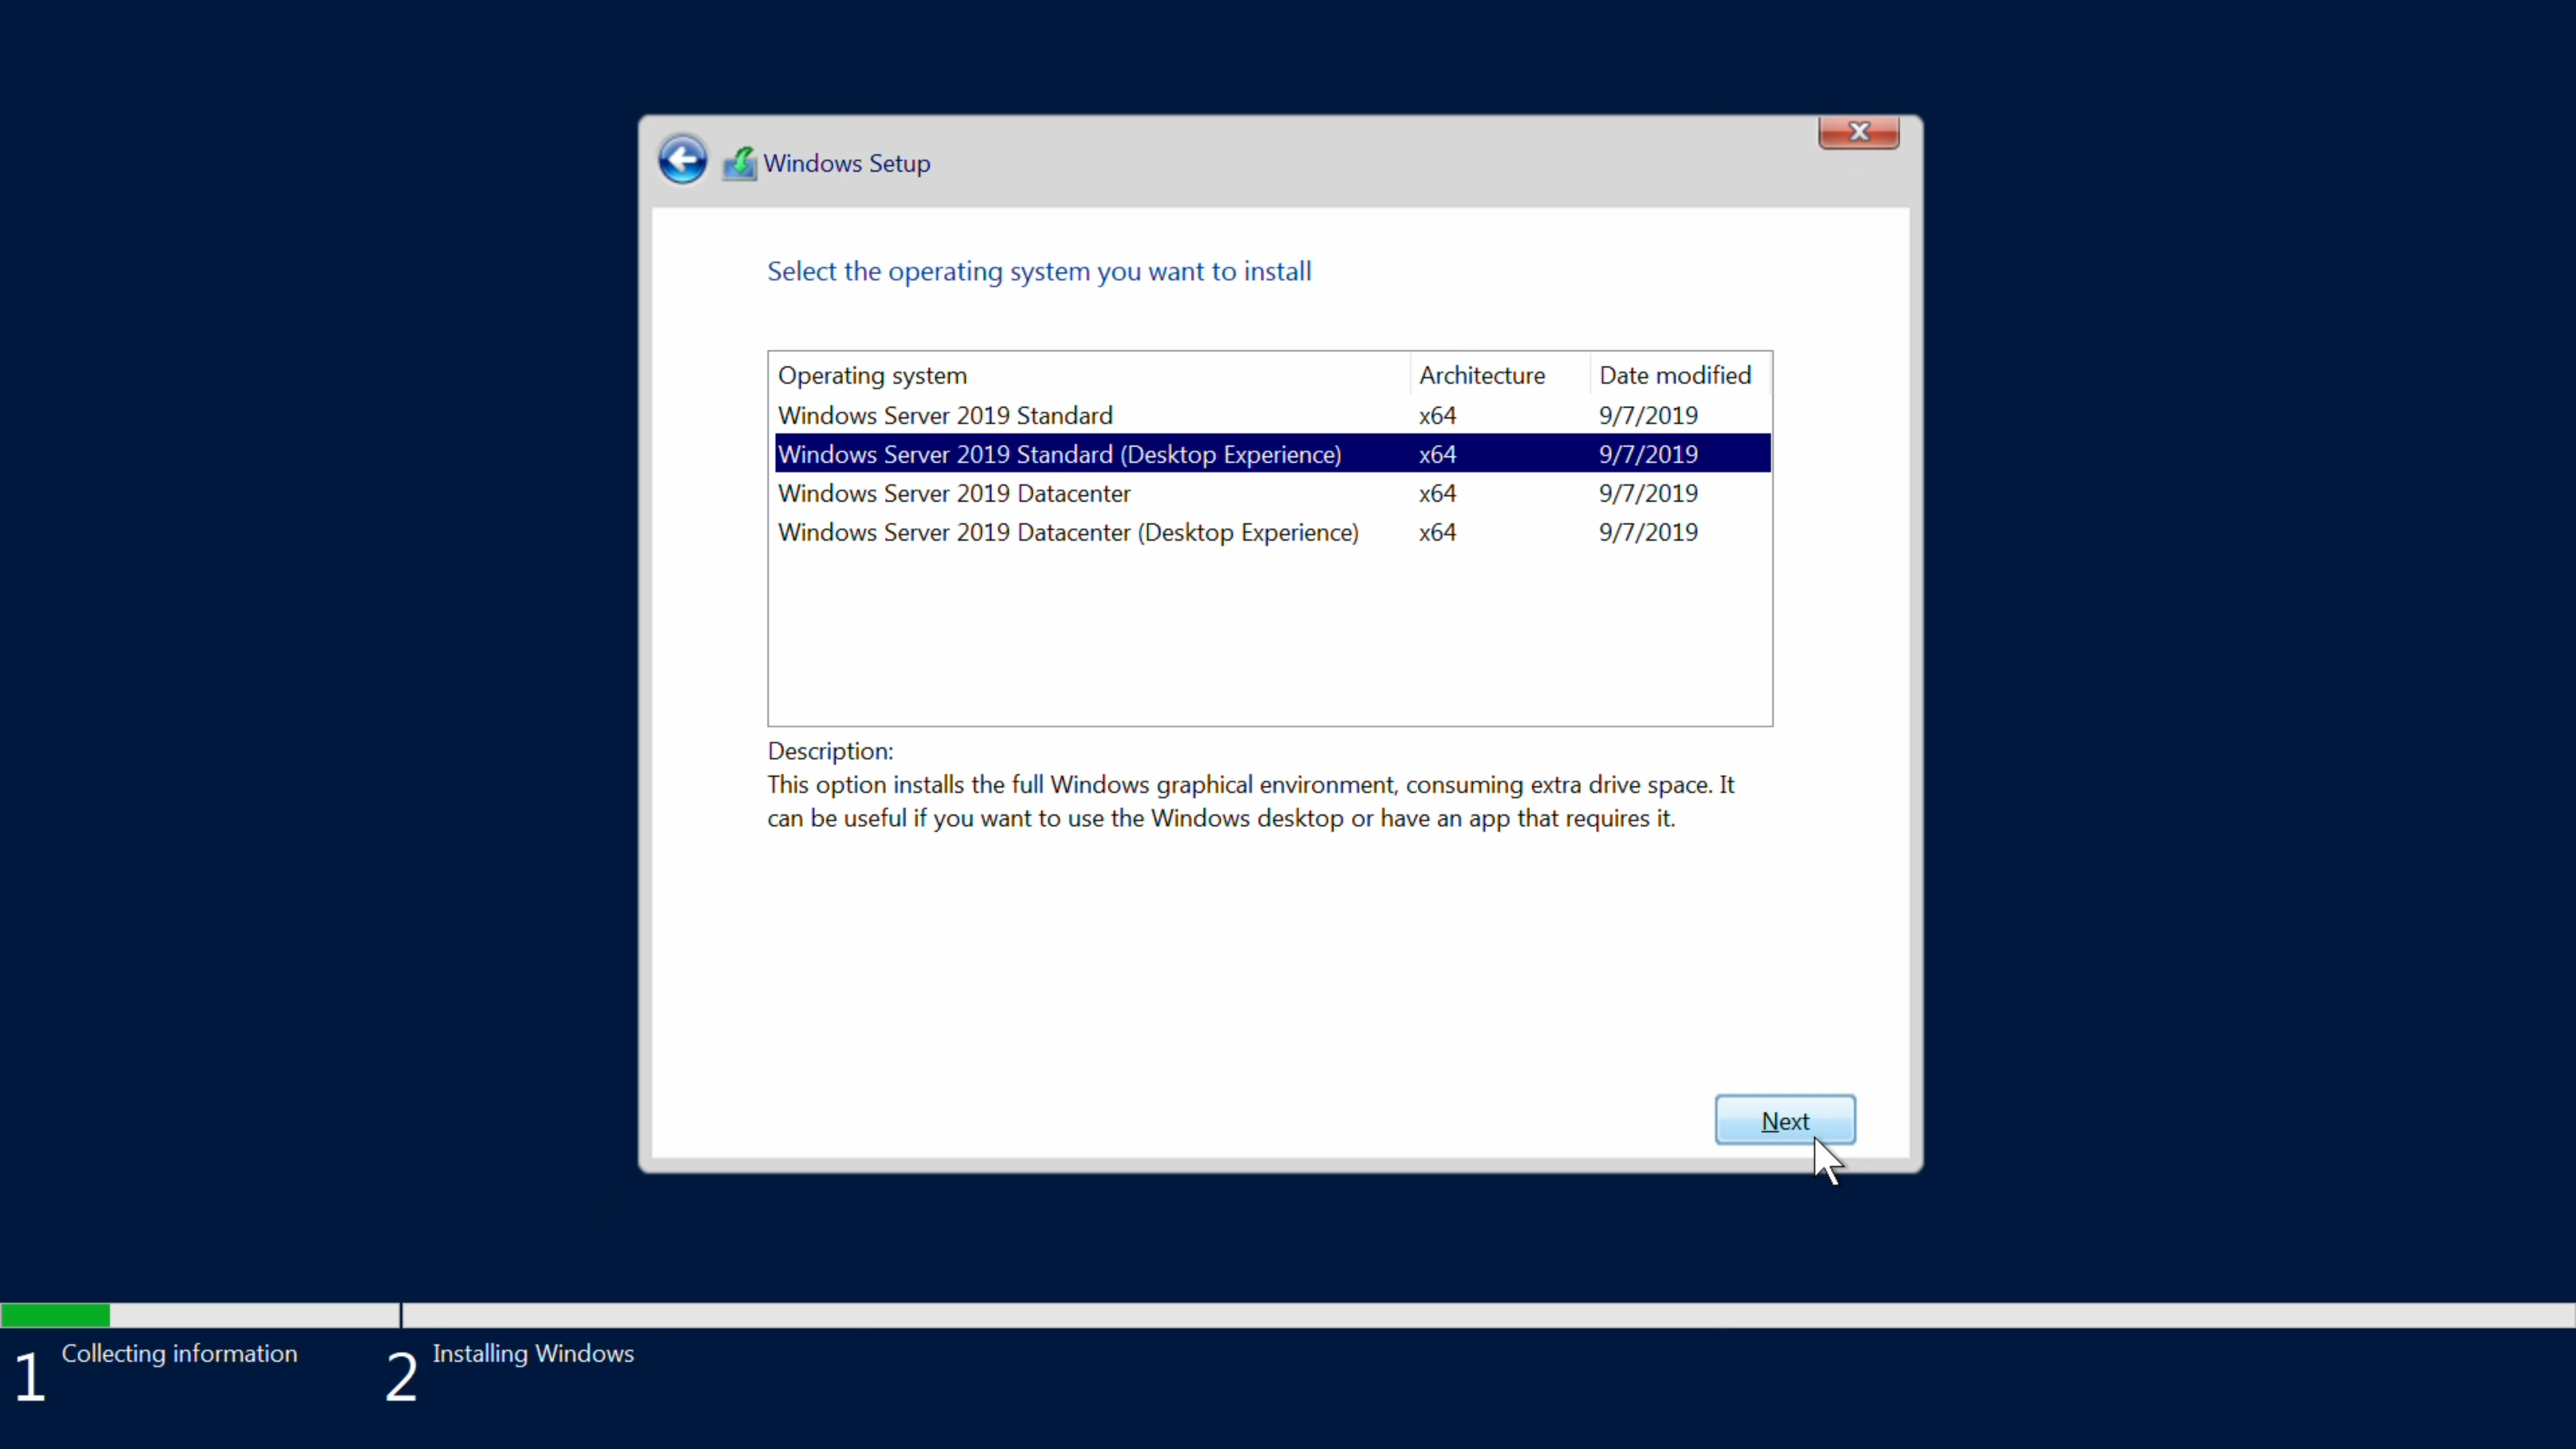Go back using the blue arrow button

[683, 160]
